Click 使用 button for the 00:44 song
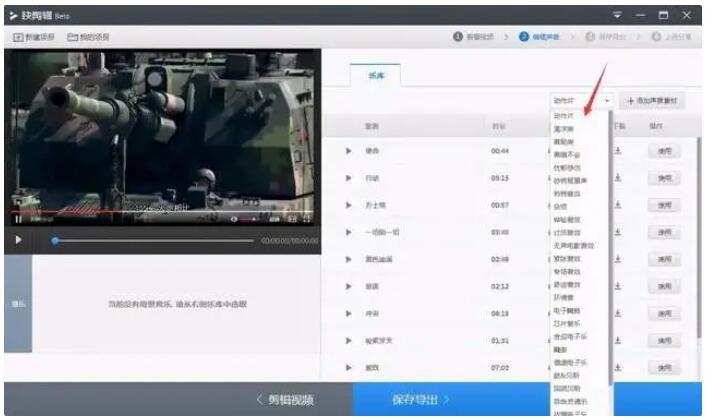This screenshot has height=420, width=706. (664, 151)
